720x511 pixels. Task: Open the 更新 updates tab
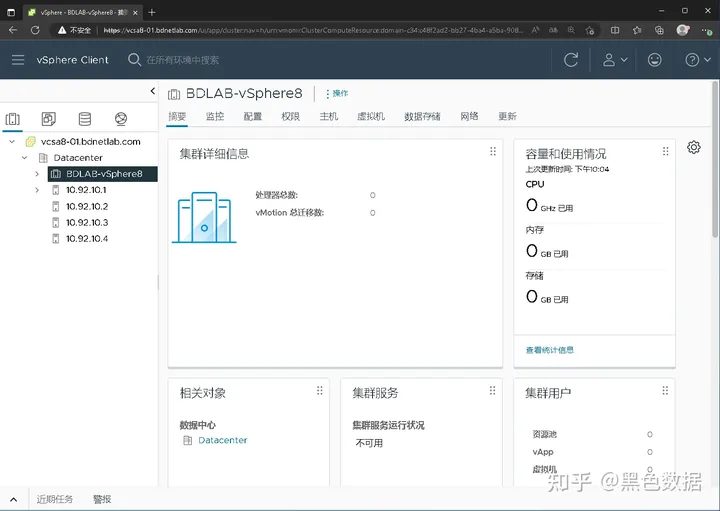[507, 116]
